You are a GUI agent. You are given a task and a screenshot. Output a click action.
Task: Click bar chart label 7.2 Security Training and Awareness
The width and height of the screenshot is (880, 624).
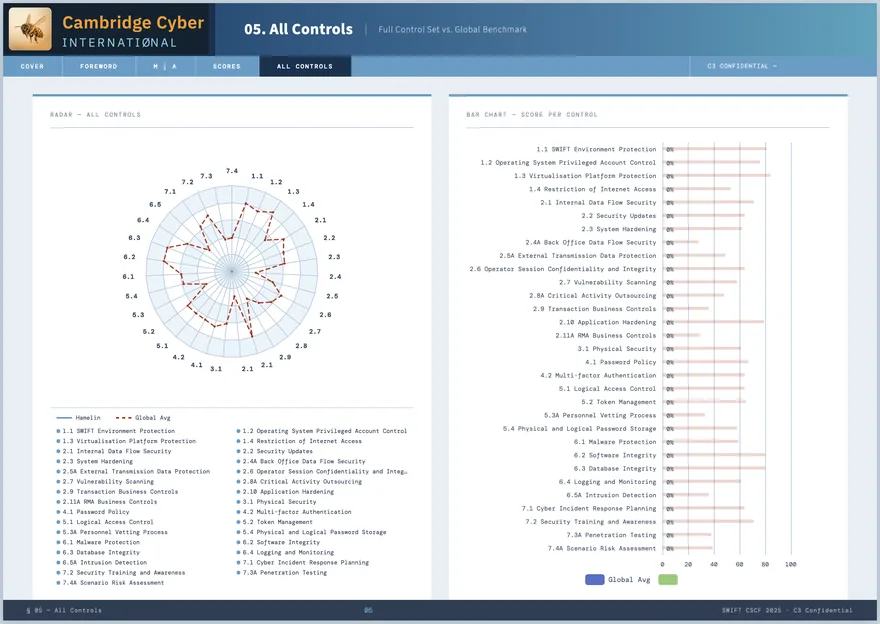pyautogui.click(x=590, y=521)
